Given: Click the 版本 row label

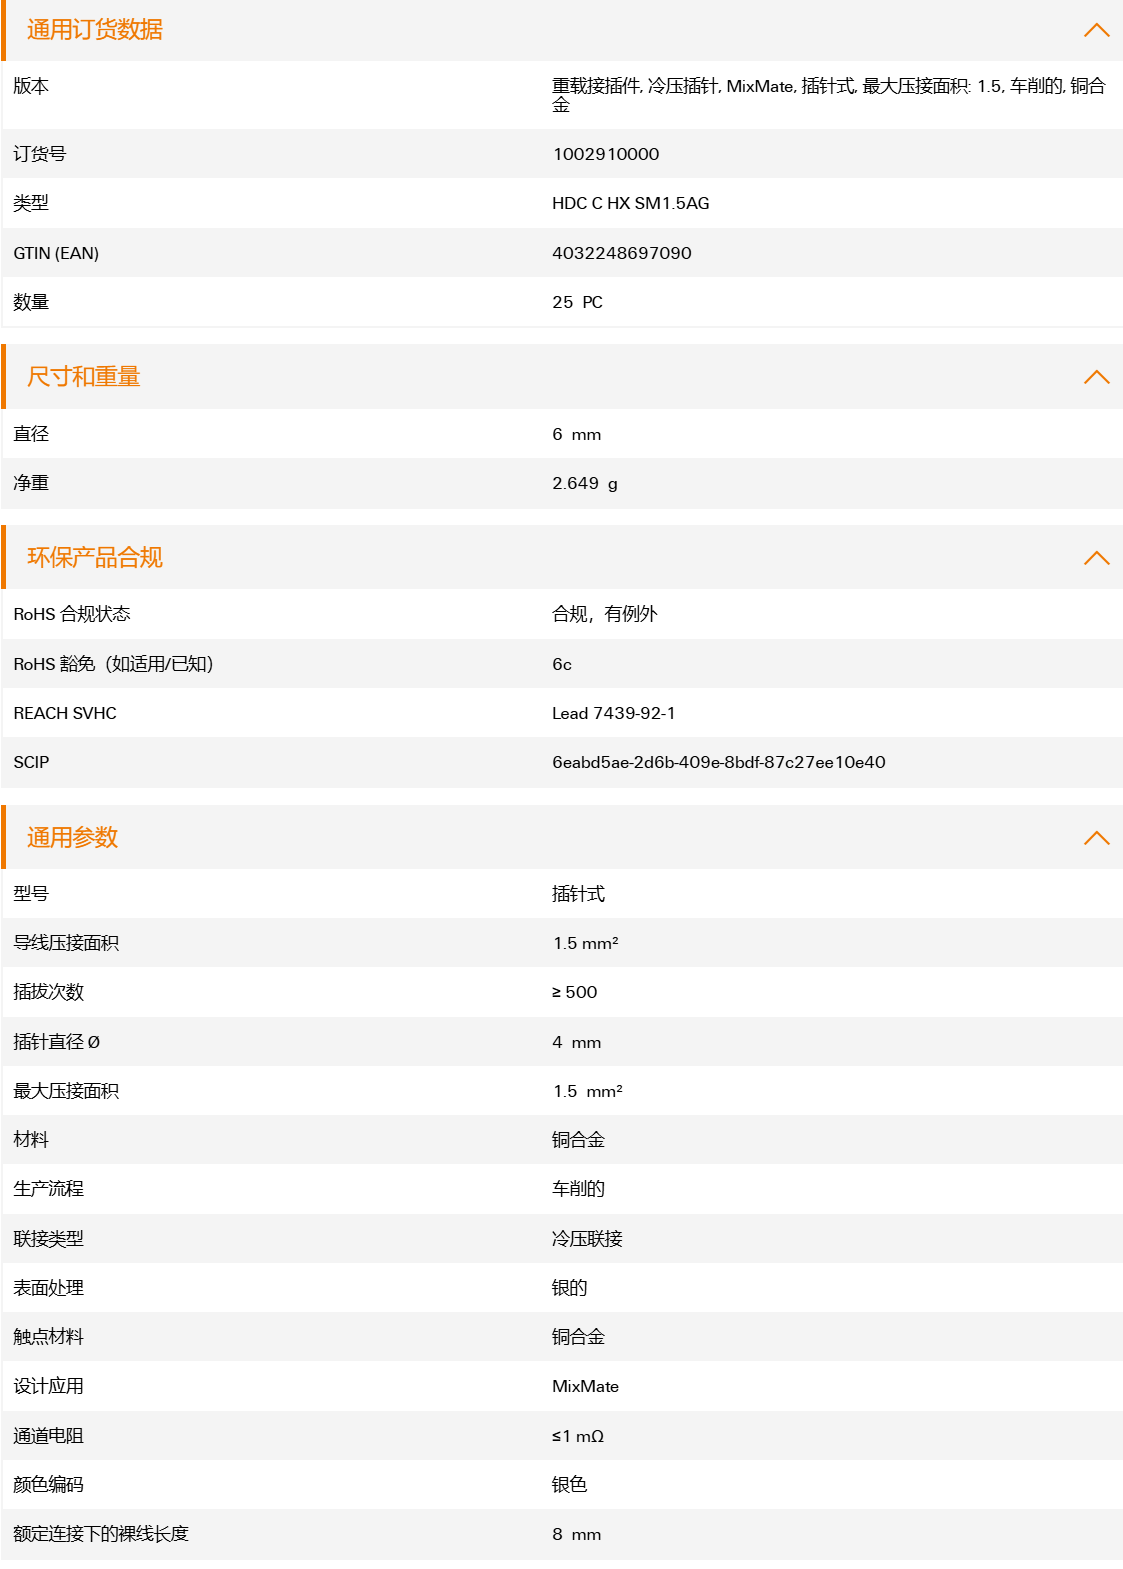Looking at the screenshot, I should click(31, 86).
